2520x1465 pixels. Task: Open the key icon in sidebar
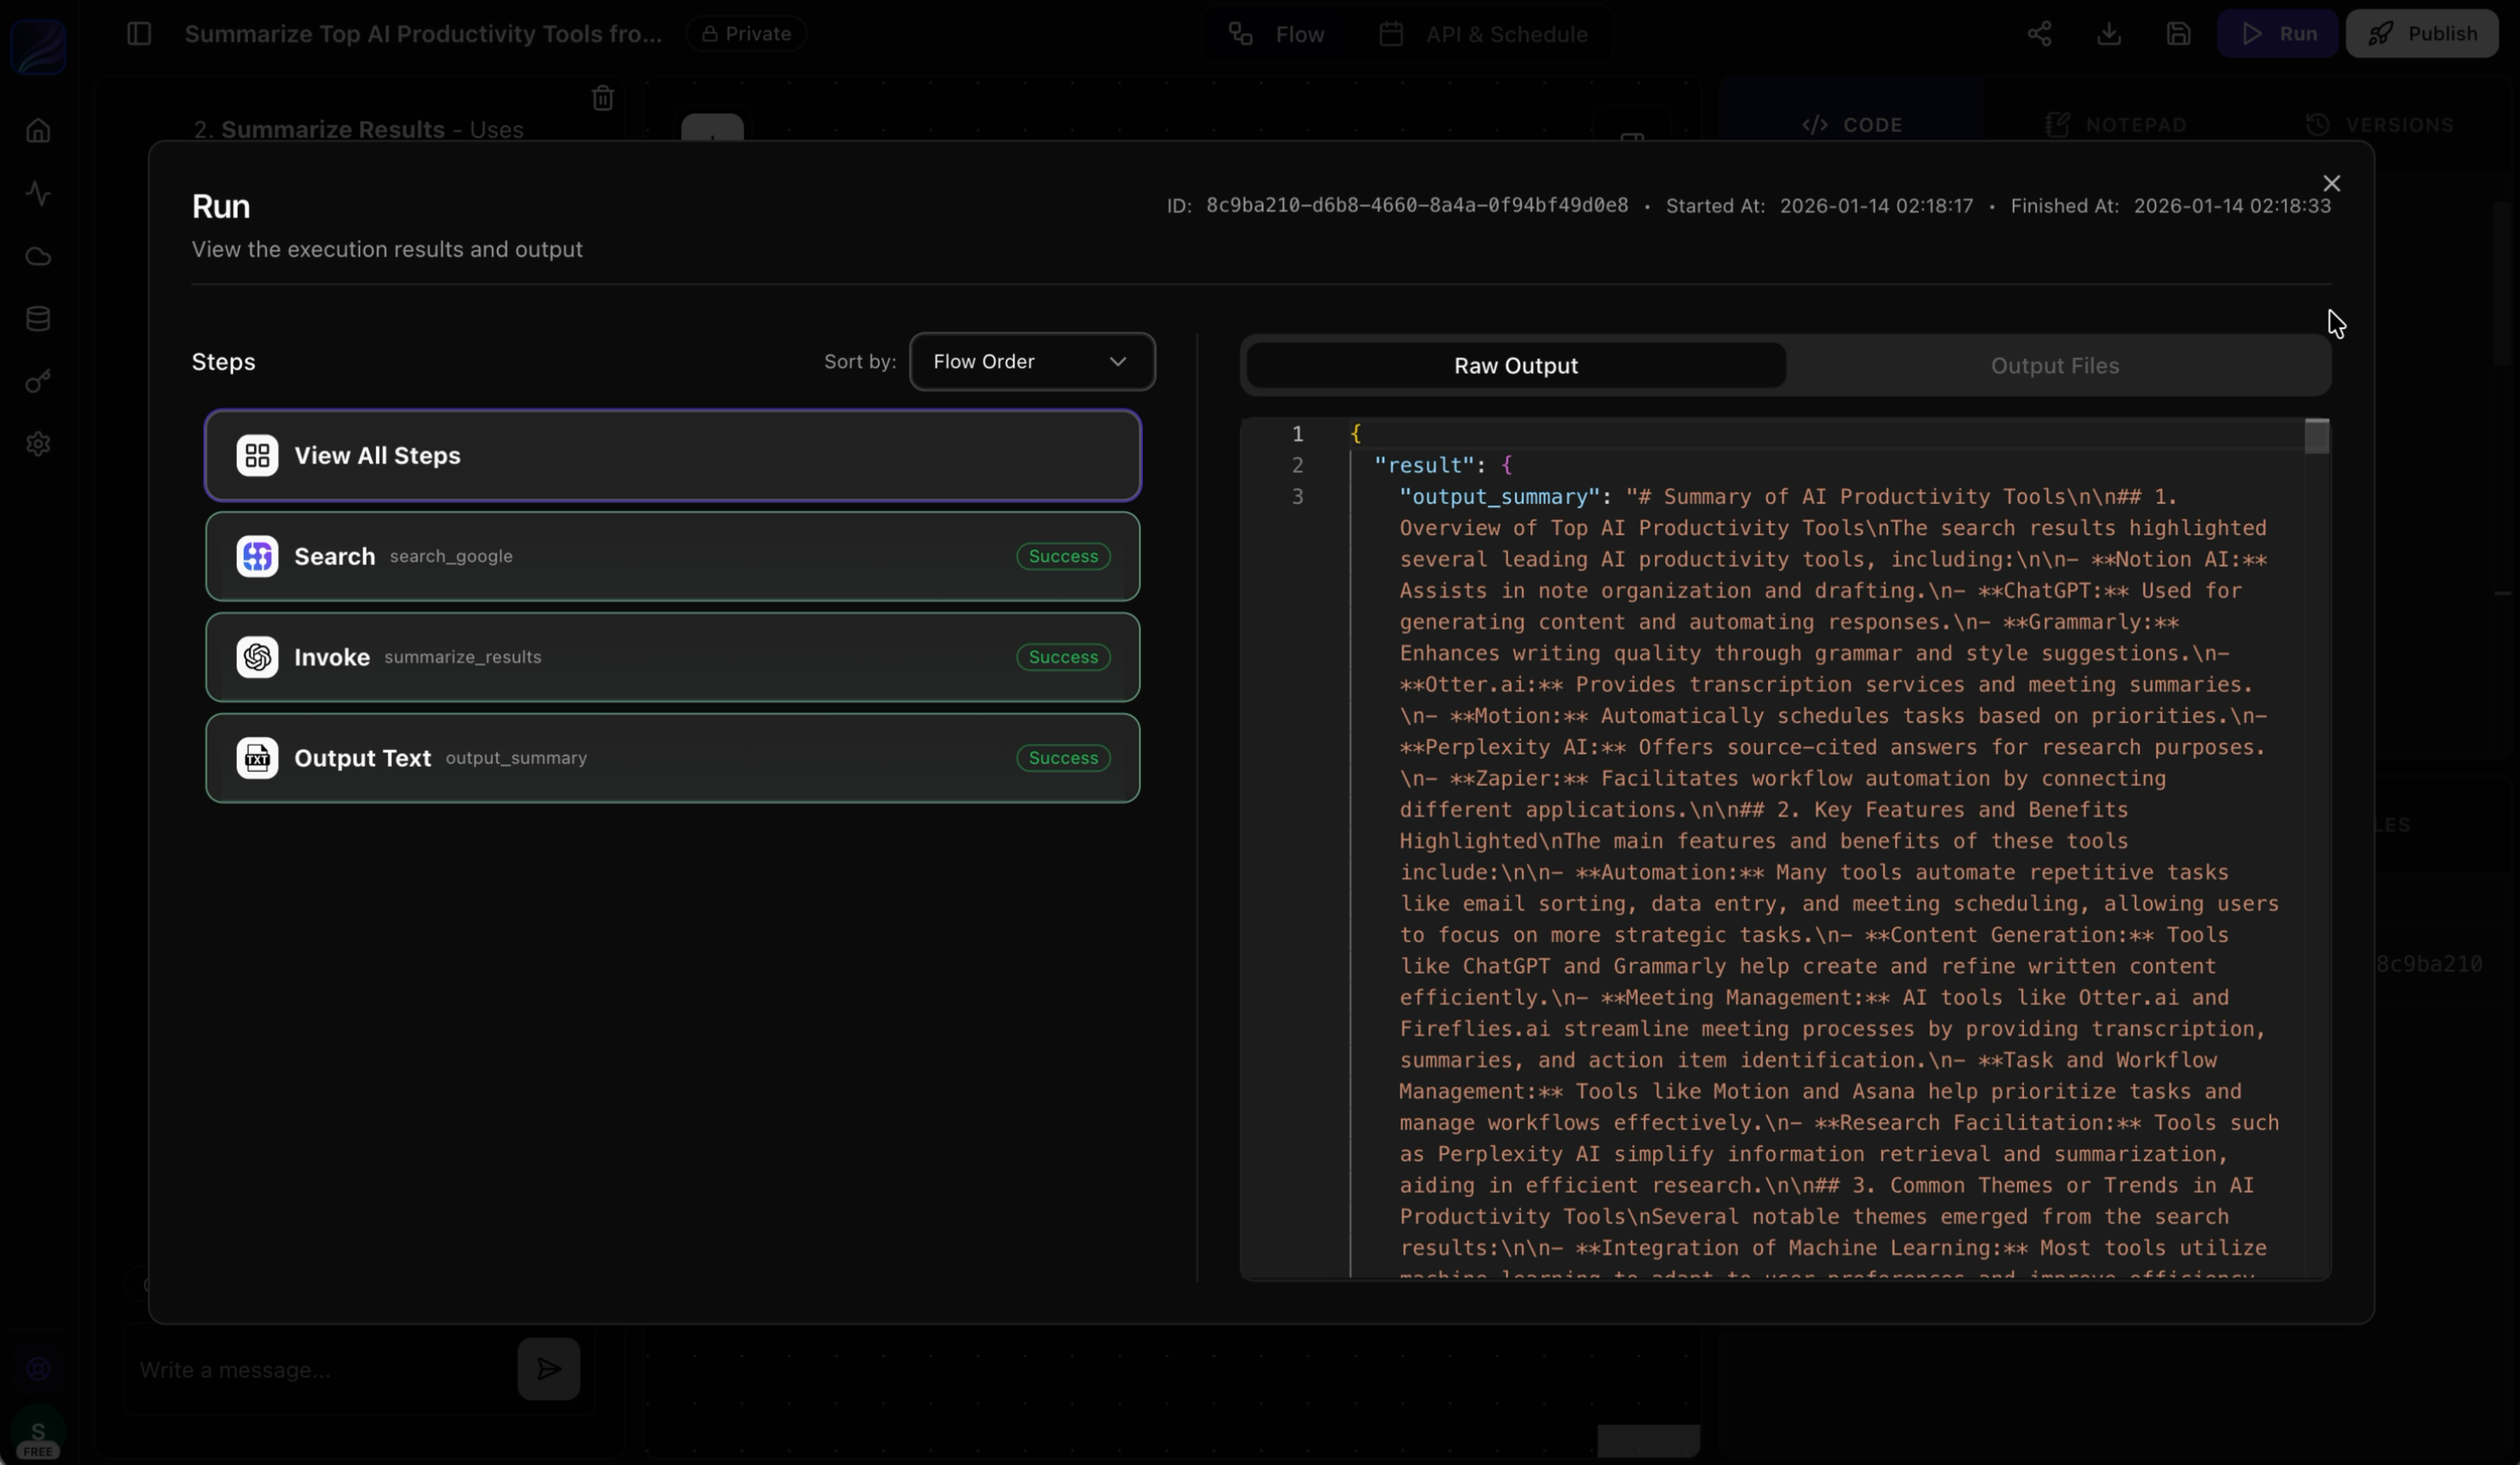point(38,382)
